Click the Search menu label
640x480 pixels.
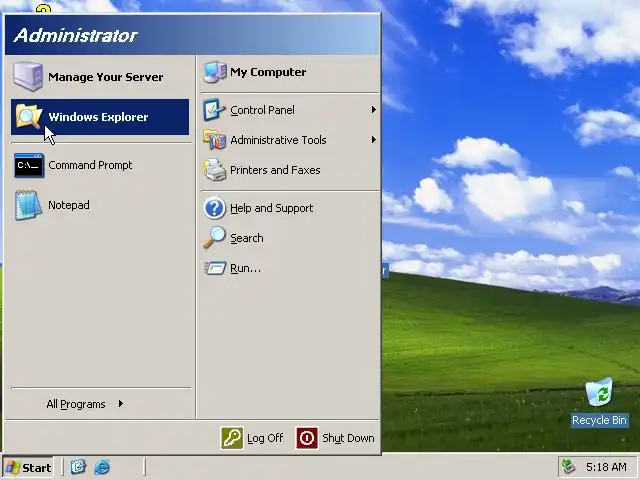tap(247, 238)
